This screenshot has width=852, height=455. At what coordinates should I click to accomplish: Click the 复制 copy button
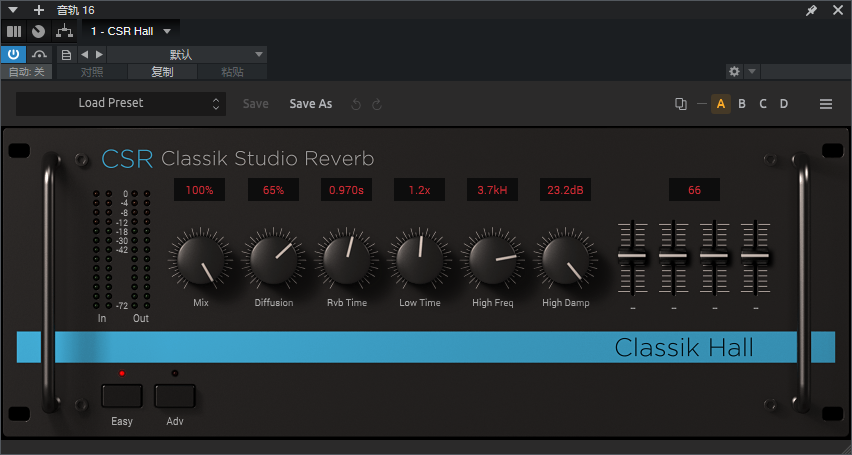162,72
